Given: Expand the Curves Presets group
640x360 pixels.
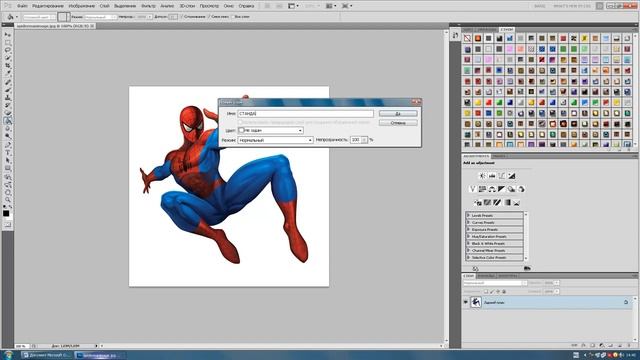Looking at the screenshot, I should 469,222.
